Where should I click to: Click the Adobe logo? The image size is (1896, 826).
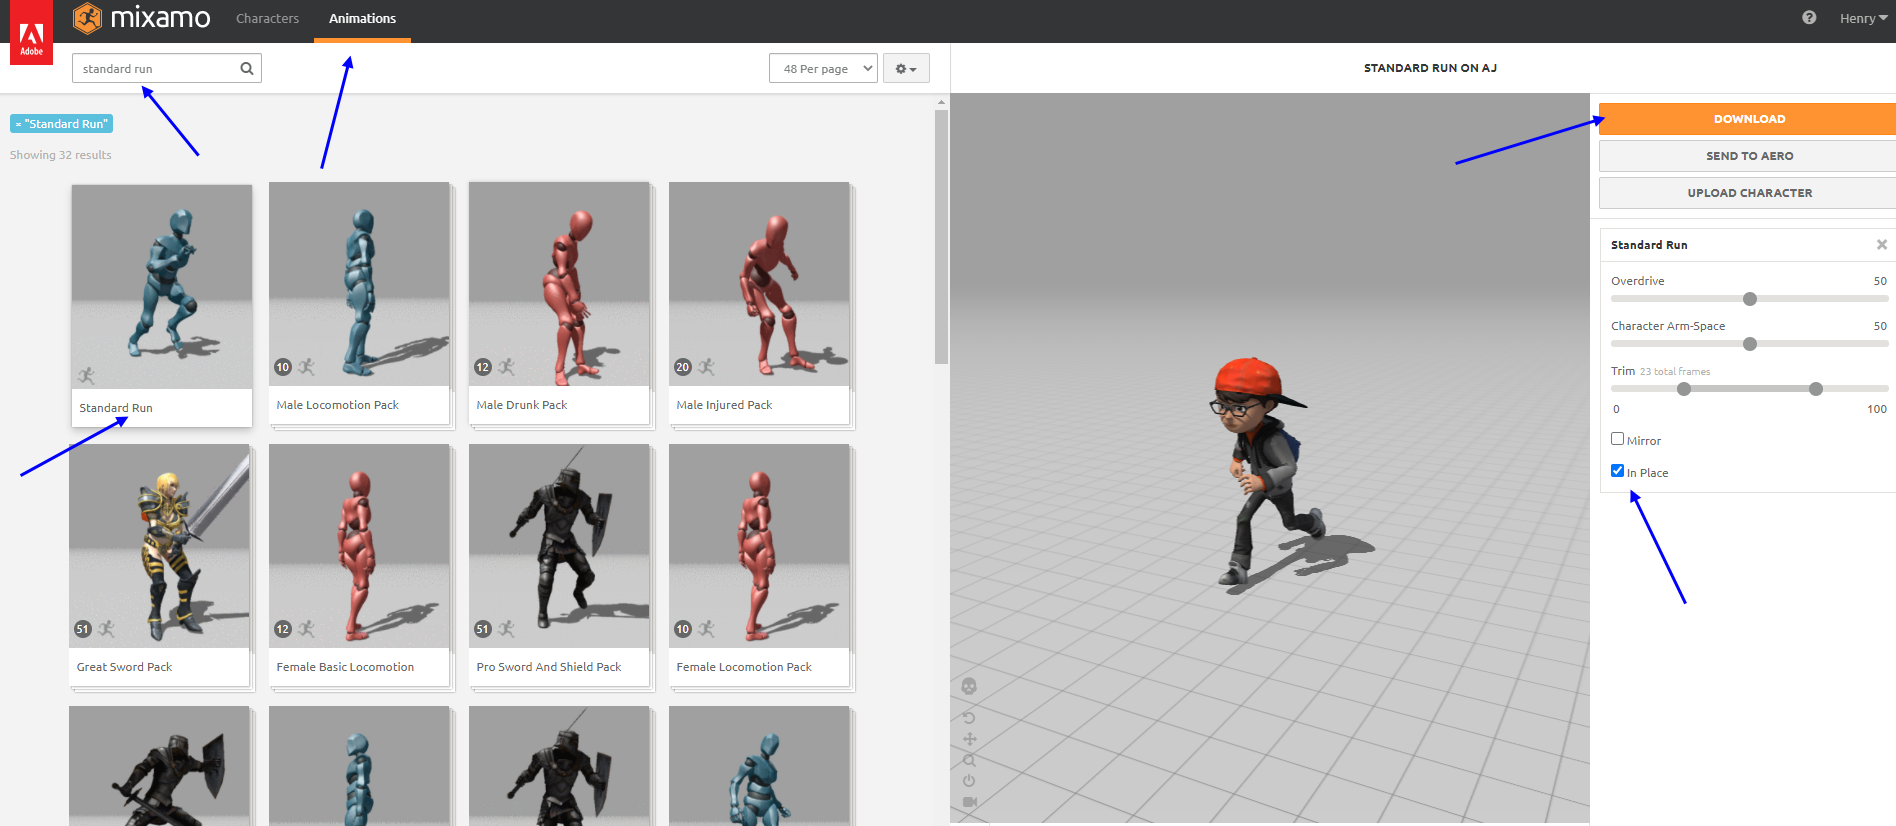click(31, 35)
